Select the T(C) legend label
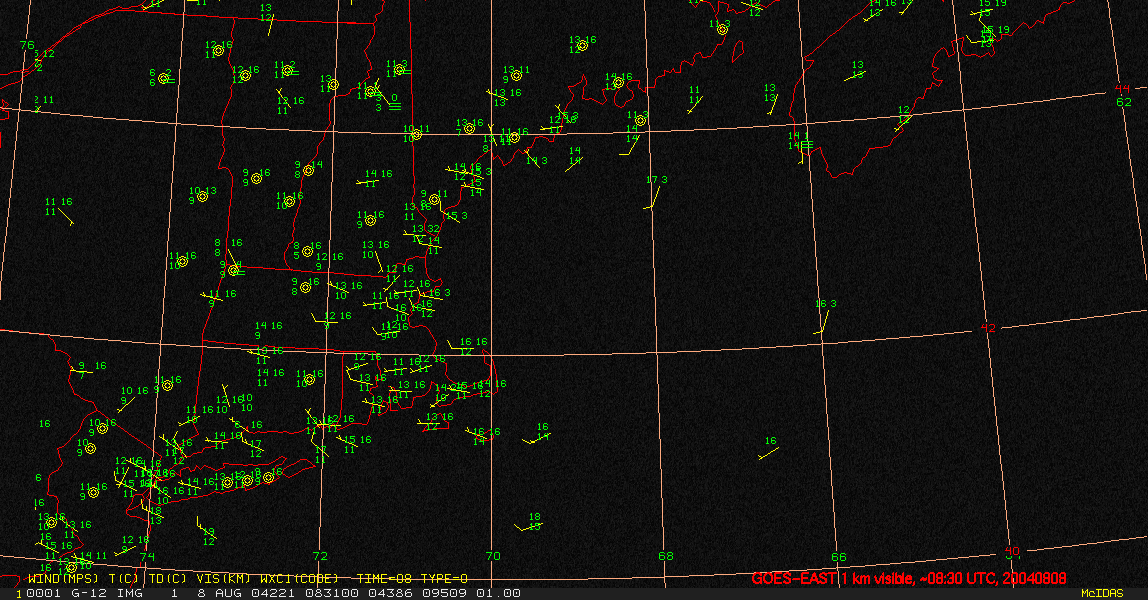Screen dimensions: 1148x600 [124, 579]
